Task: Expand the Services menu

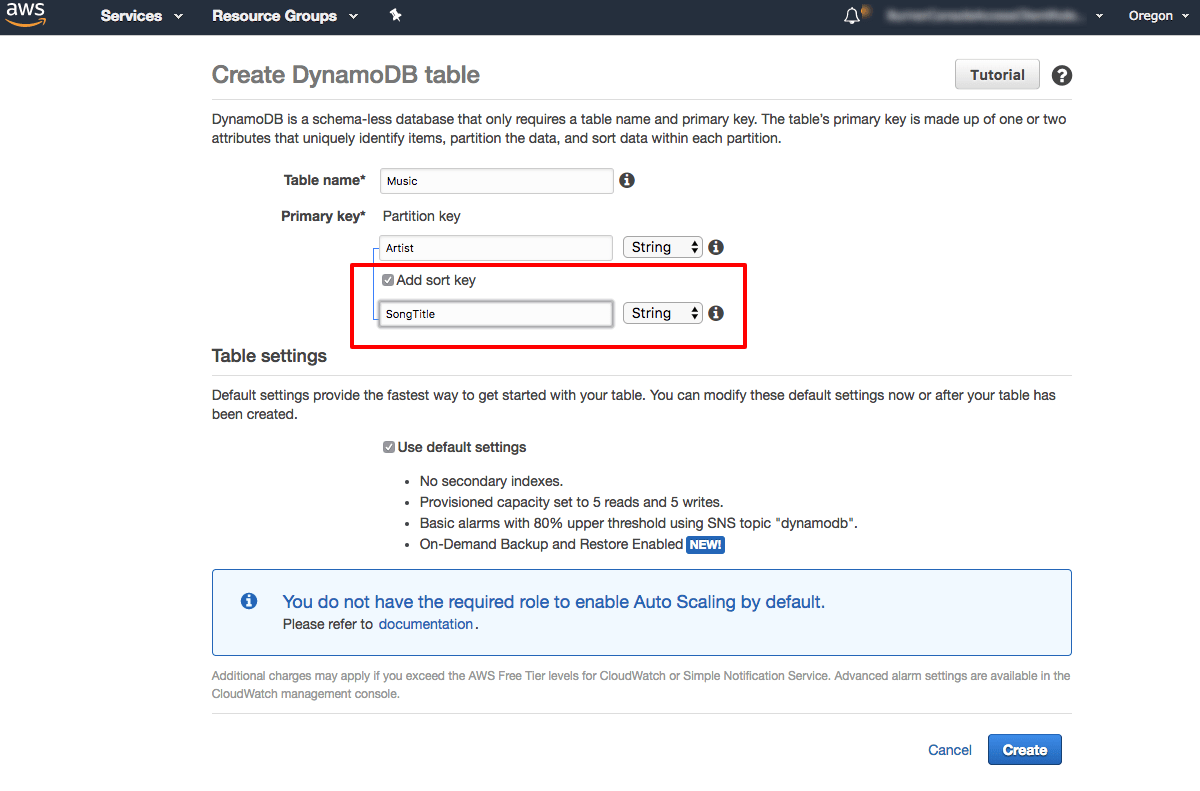Action: [142, 16]
